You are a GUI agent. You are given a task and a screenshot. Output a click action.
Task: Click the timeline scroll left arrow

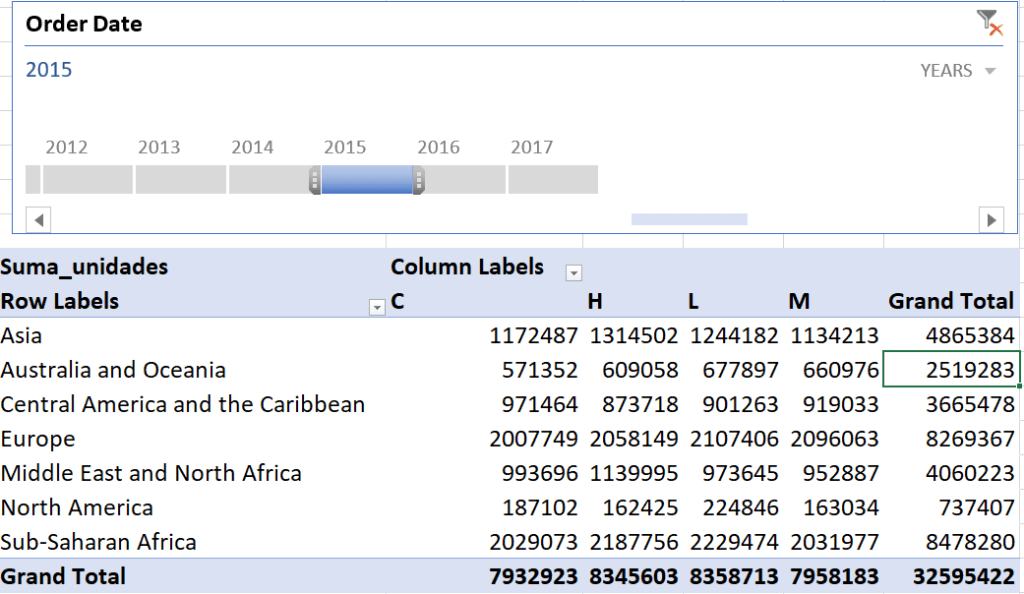(x=39, y=220)
